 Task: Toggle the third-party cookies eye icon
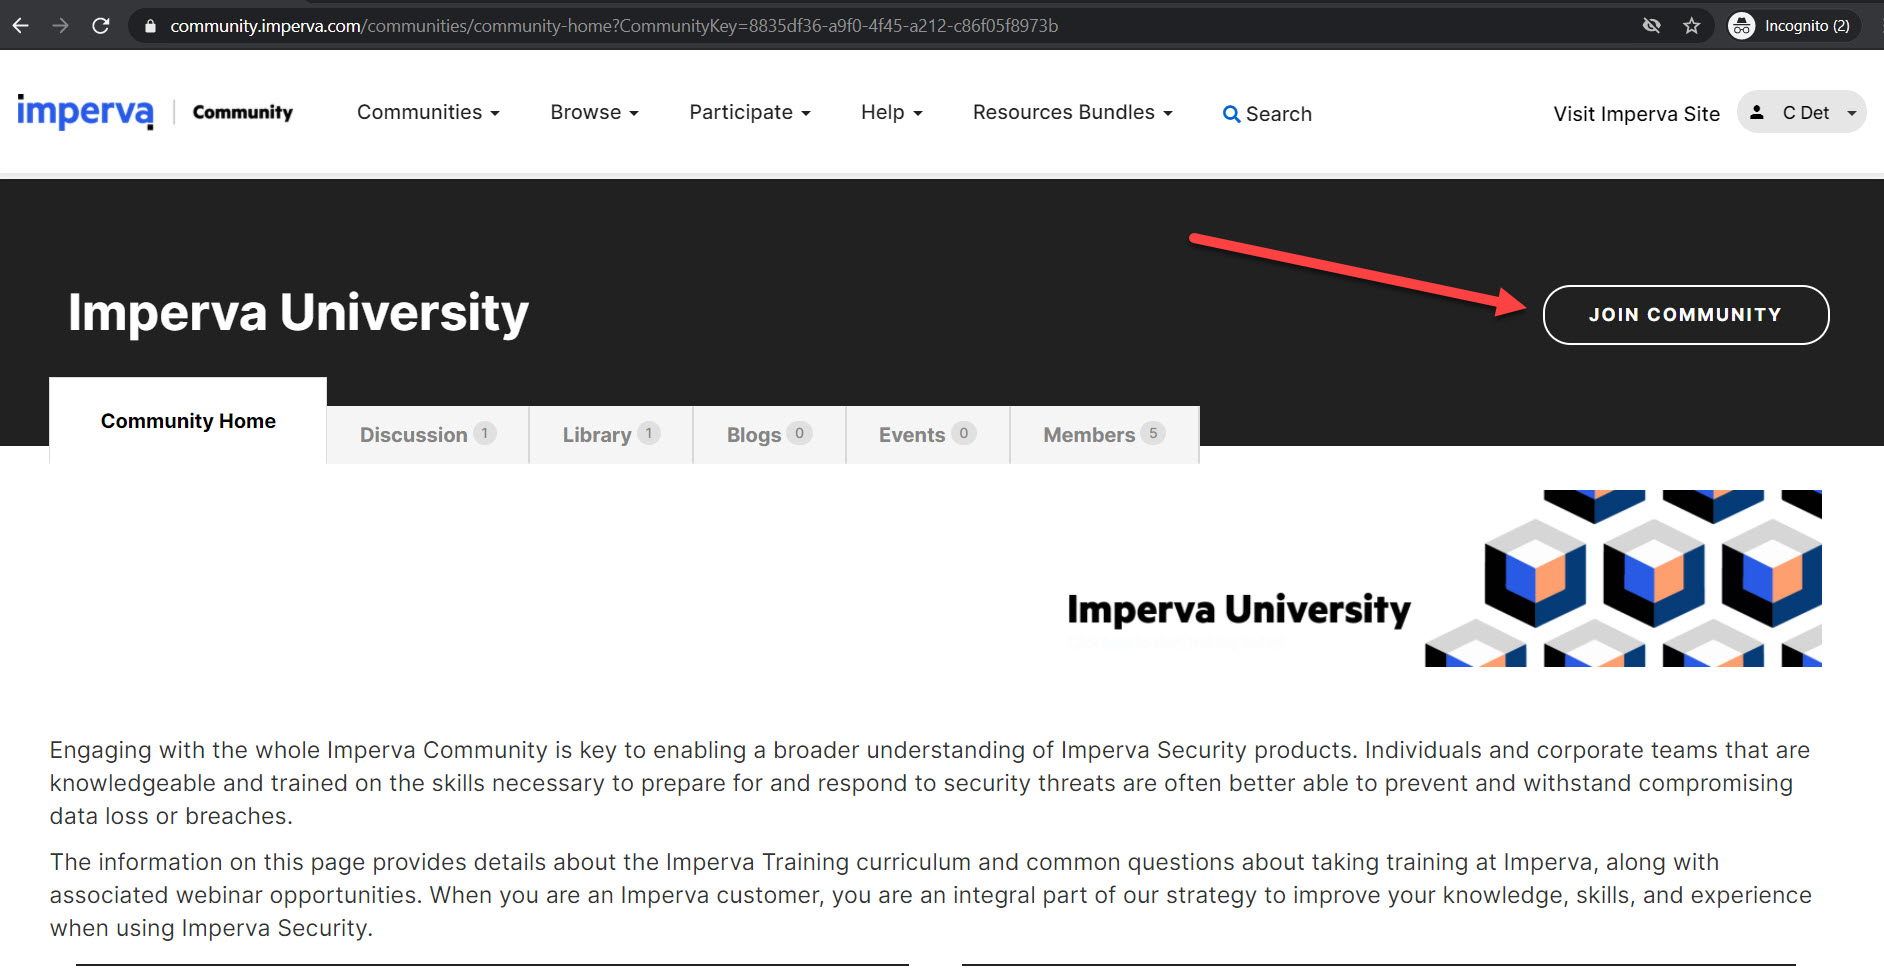tap(1651, 25)
